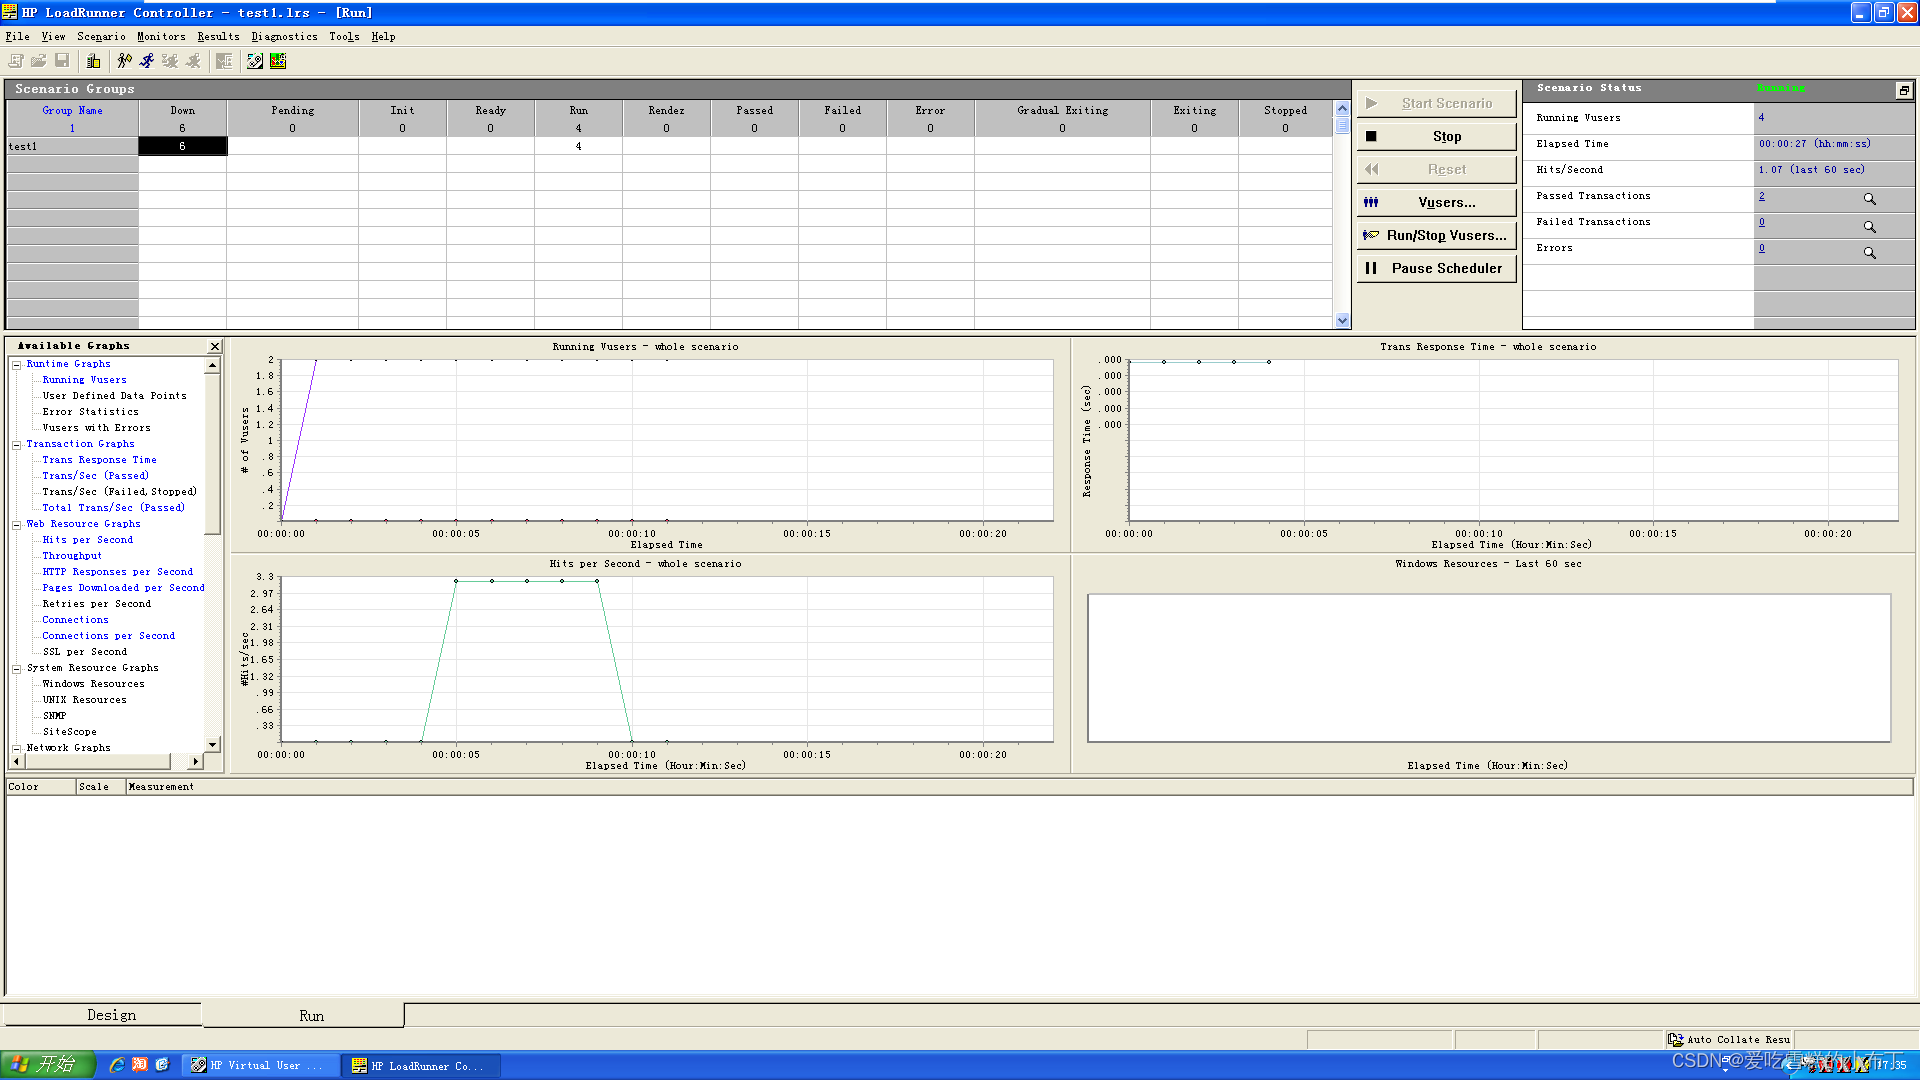This screenshot has width=1920, height=1080.
Task: Click the Auto Collate Results status icon
Action: 1675,1040
